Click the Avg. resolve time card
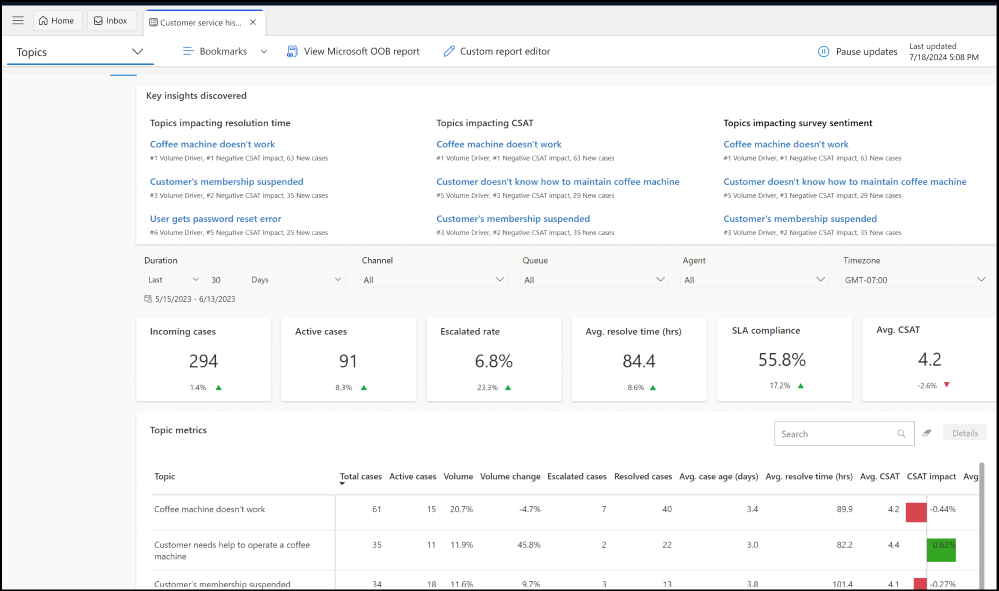 click(639, 359)
